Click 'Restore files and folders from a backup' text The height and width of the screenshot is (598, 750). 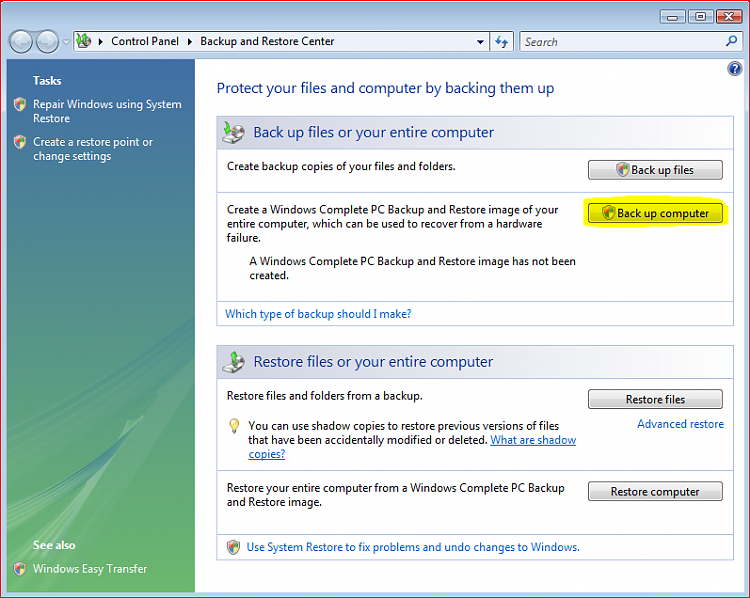pos(324,396)
